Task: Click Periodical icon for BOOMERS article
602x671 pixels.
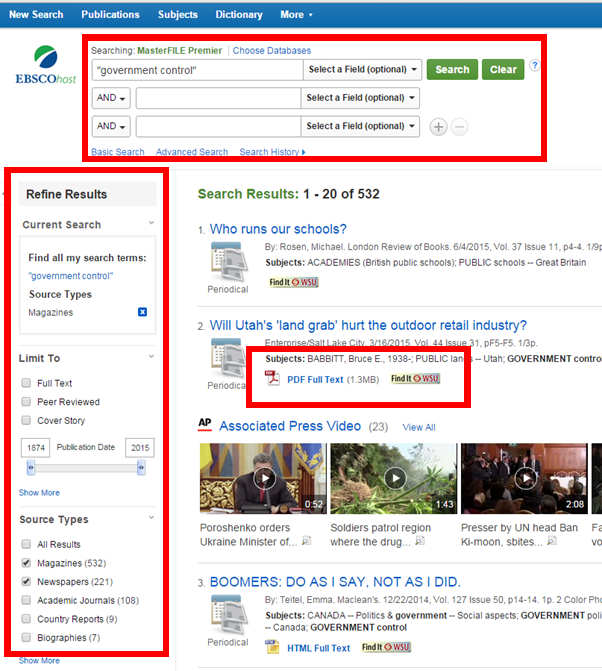Action: (x=229, y=615)
